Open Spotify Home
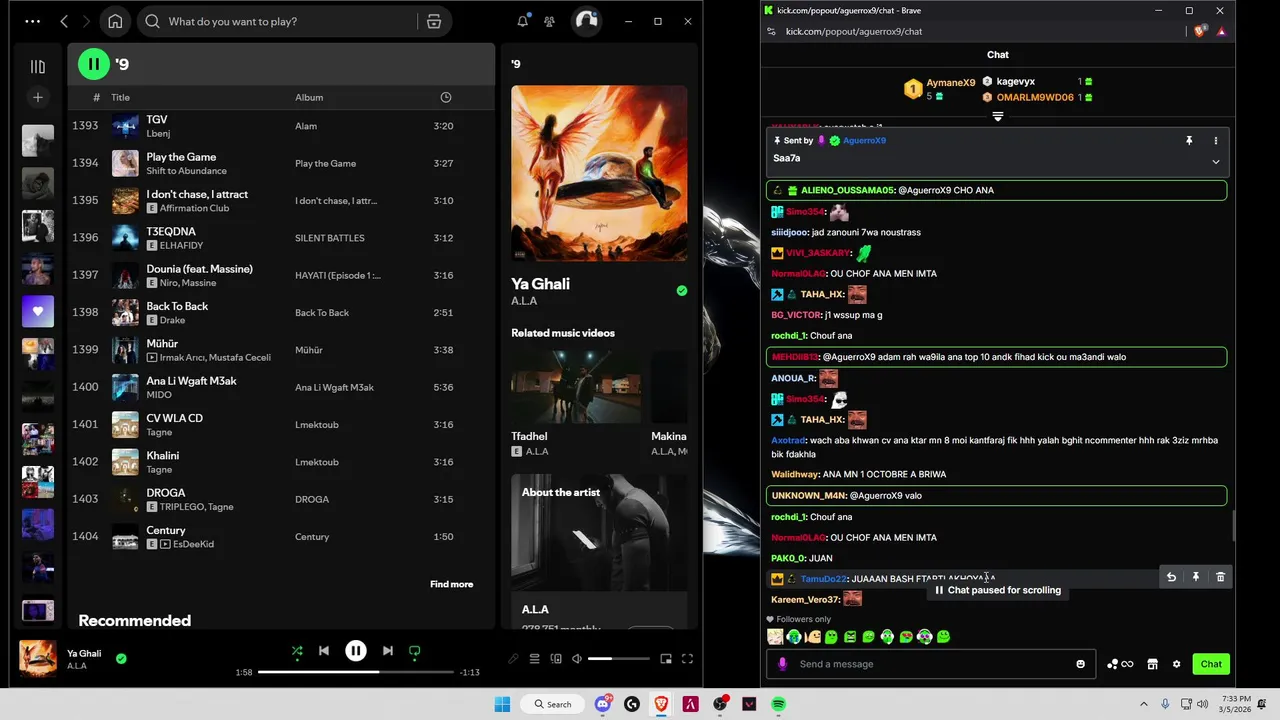The image size is (1280, 720). [115, 21]
